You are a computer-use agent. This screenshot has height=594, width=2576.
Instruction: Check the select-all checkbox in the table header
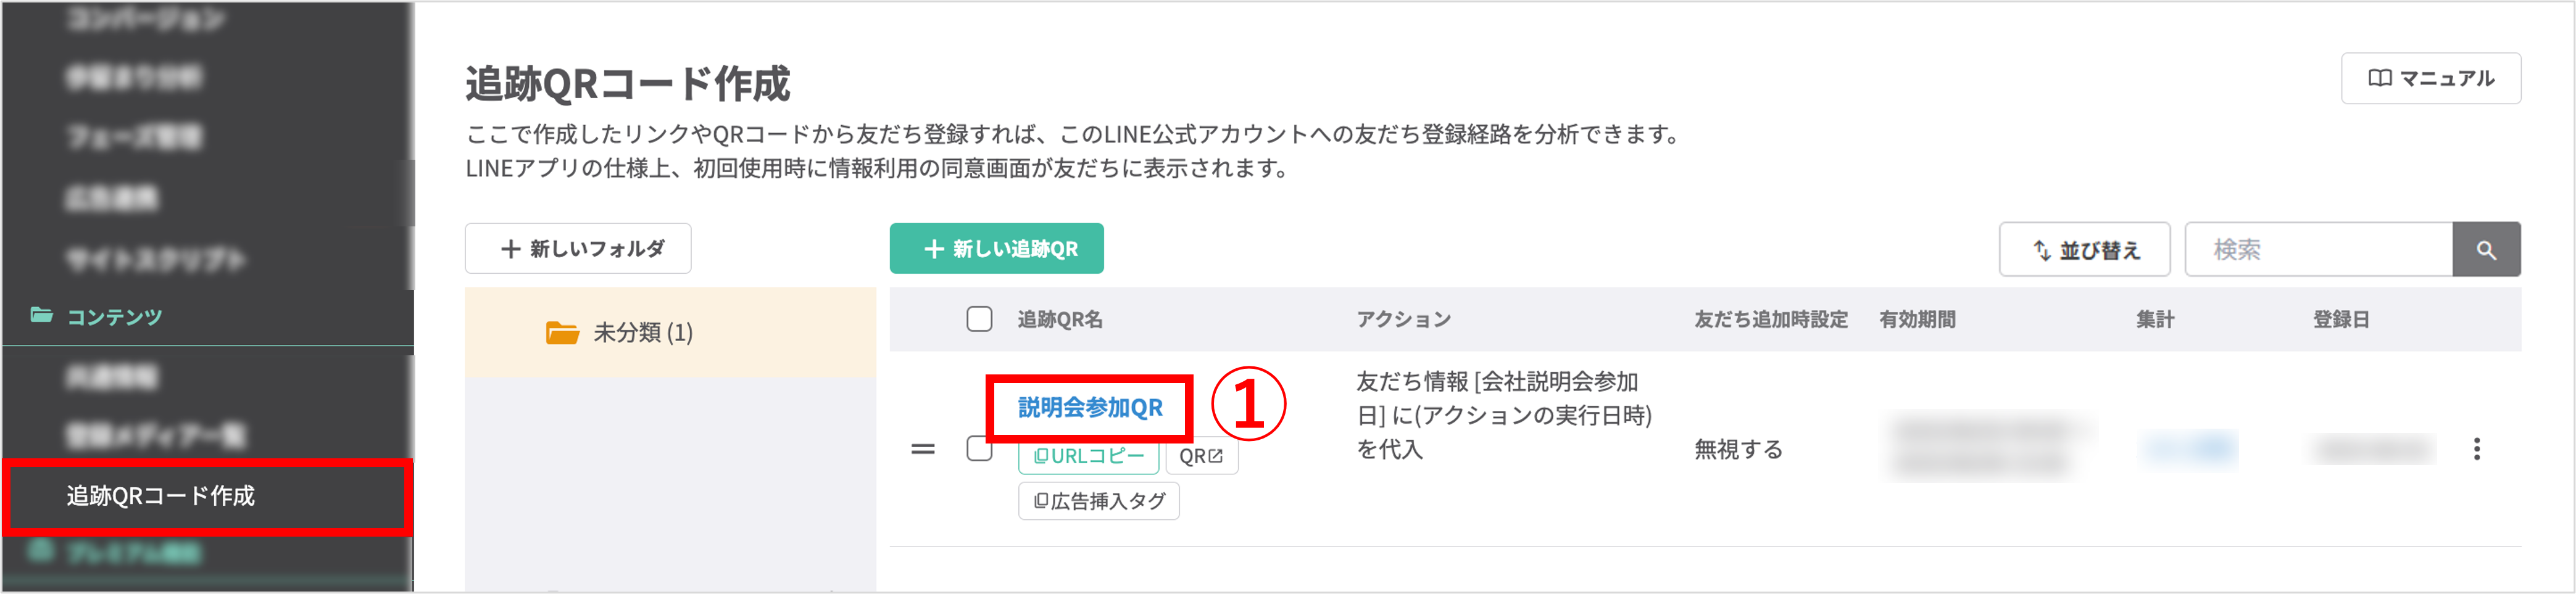point(979,318)
